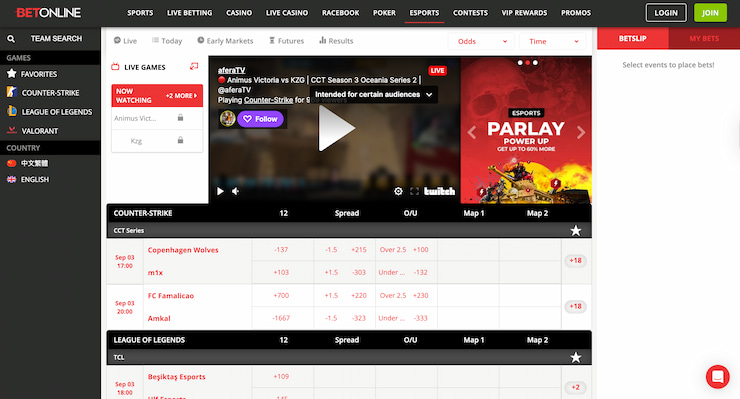740x399 pixels.
Task: Favorite the CCT Series league star
Action: 575,230
